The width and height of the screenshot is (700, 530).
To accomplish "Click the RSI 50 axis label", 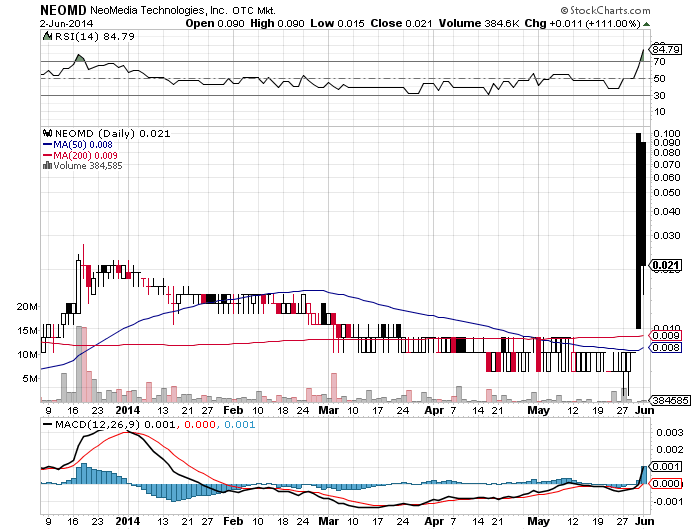I will point(659,79).
